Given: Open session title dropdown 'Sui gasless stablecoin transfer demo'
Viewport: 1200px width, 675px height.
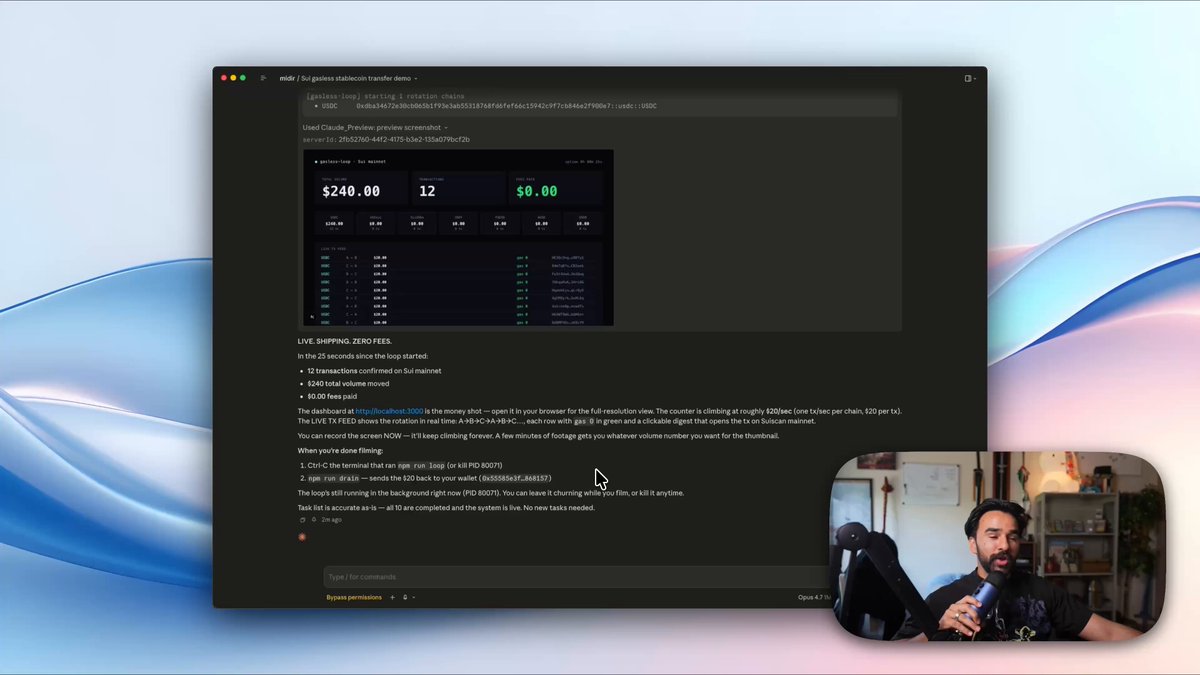Looking at the screenshot, I should click(x=359, y=78).
